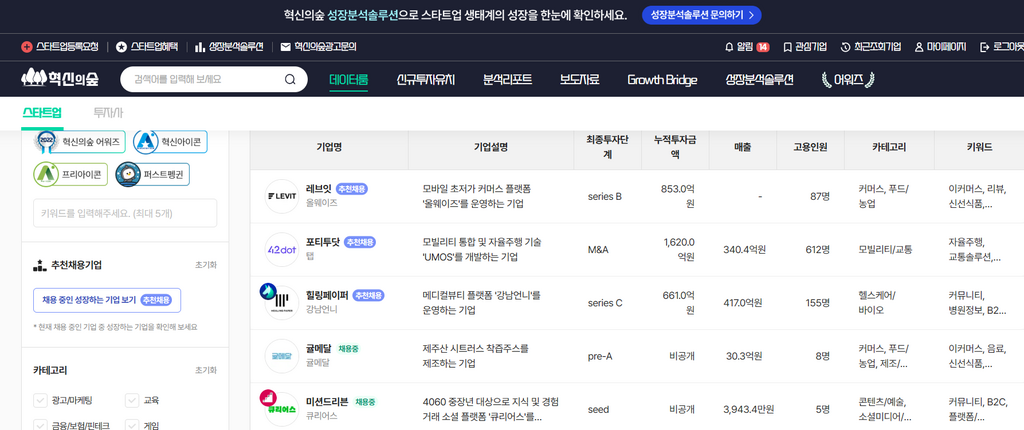The width and height of the screenshot is (1024, 430).
Task: Click 스타트업등록요청 plus icon link
Action: [x=59, y=47]
